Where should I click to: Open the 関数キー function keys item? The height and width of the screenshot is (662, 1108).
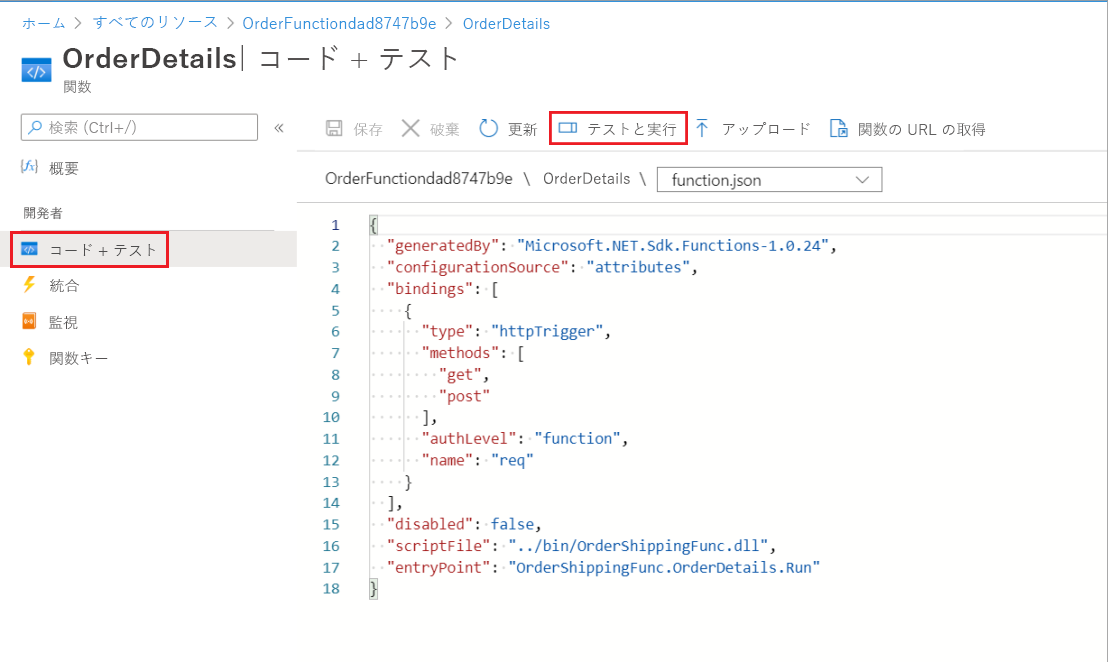pyautogui.click(x=78, y=358)
